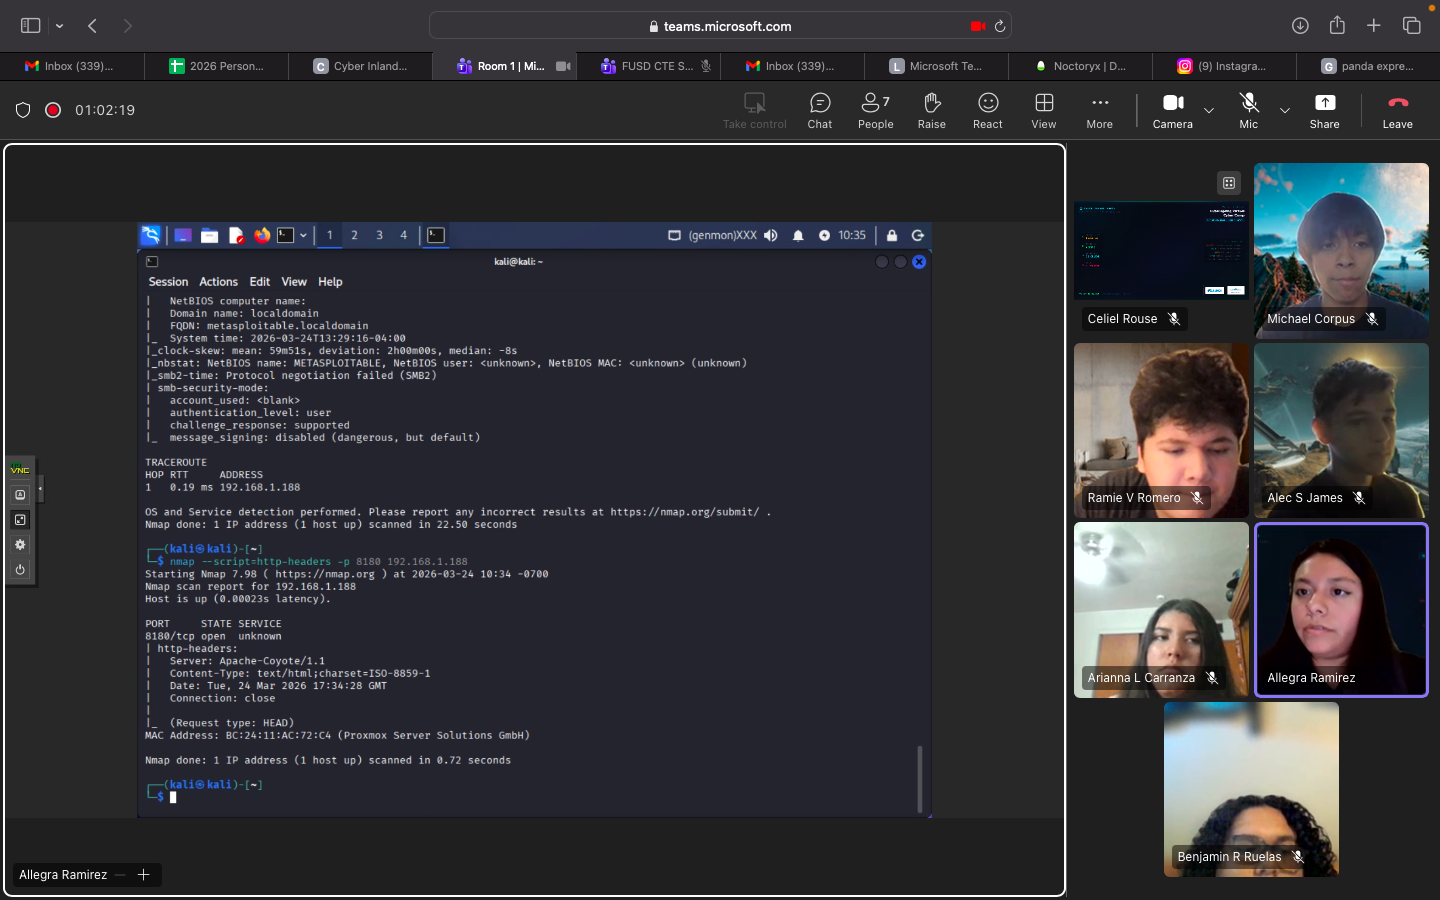The image size is (1440, 900).
Task: Toggle the recording indicator button
Action: [x=53, y=110]
